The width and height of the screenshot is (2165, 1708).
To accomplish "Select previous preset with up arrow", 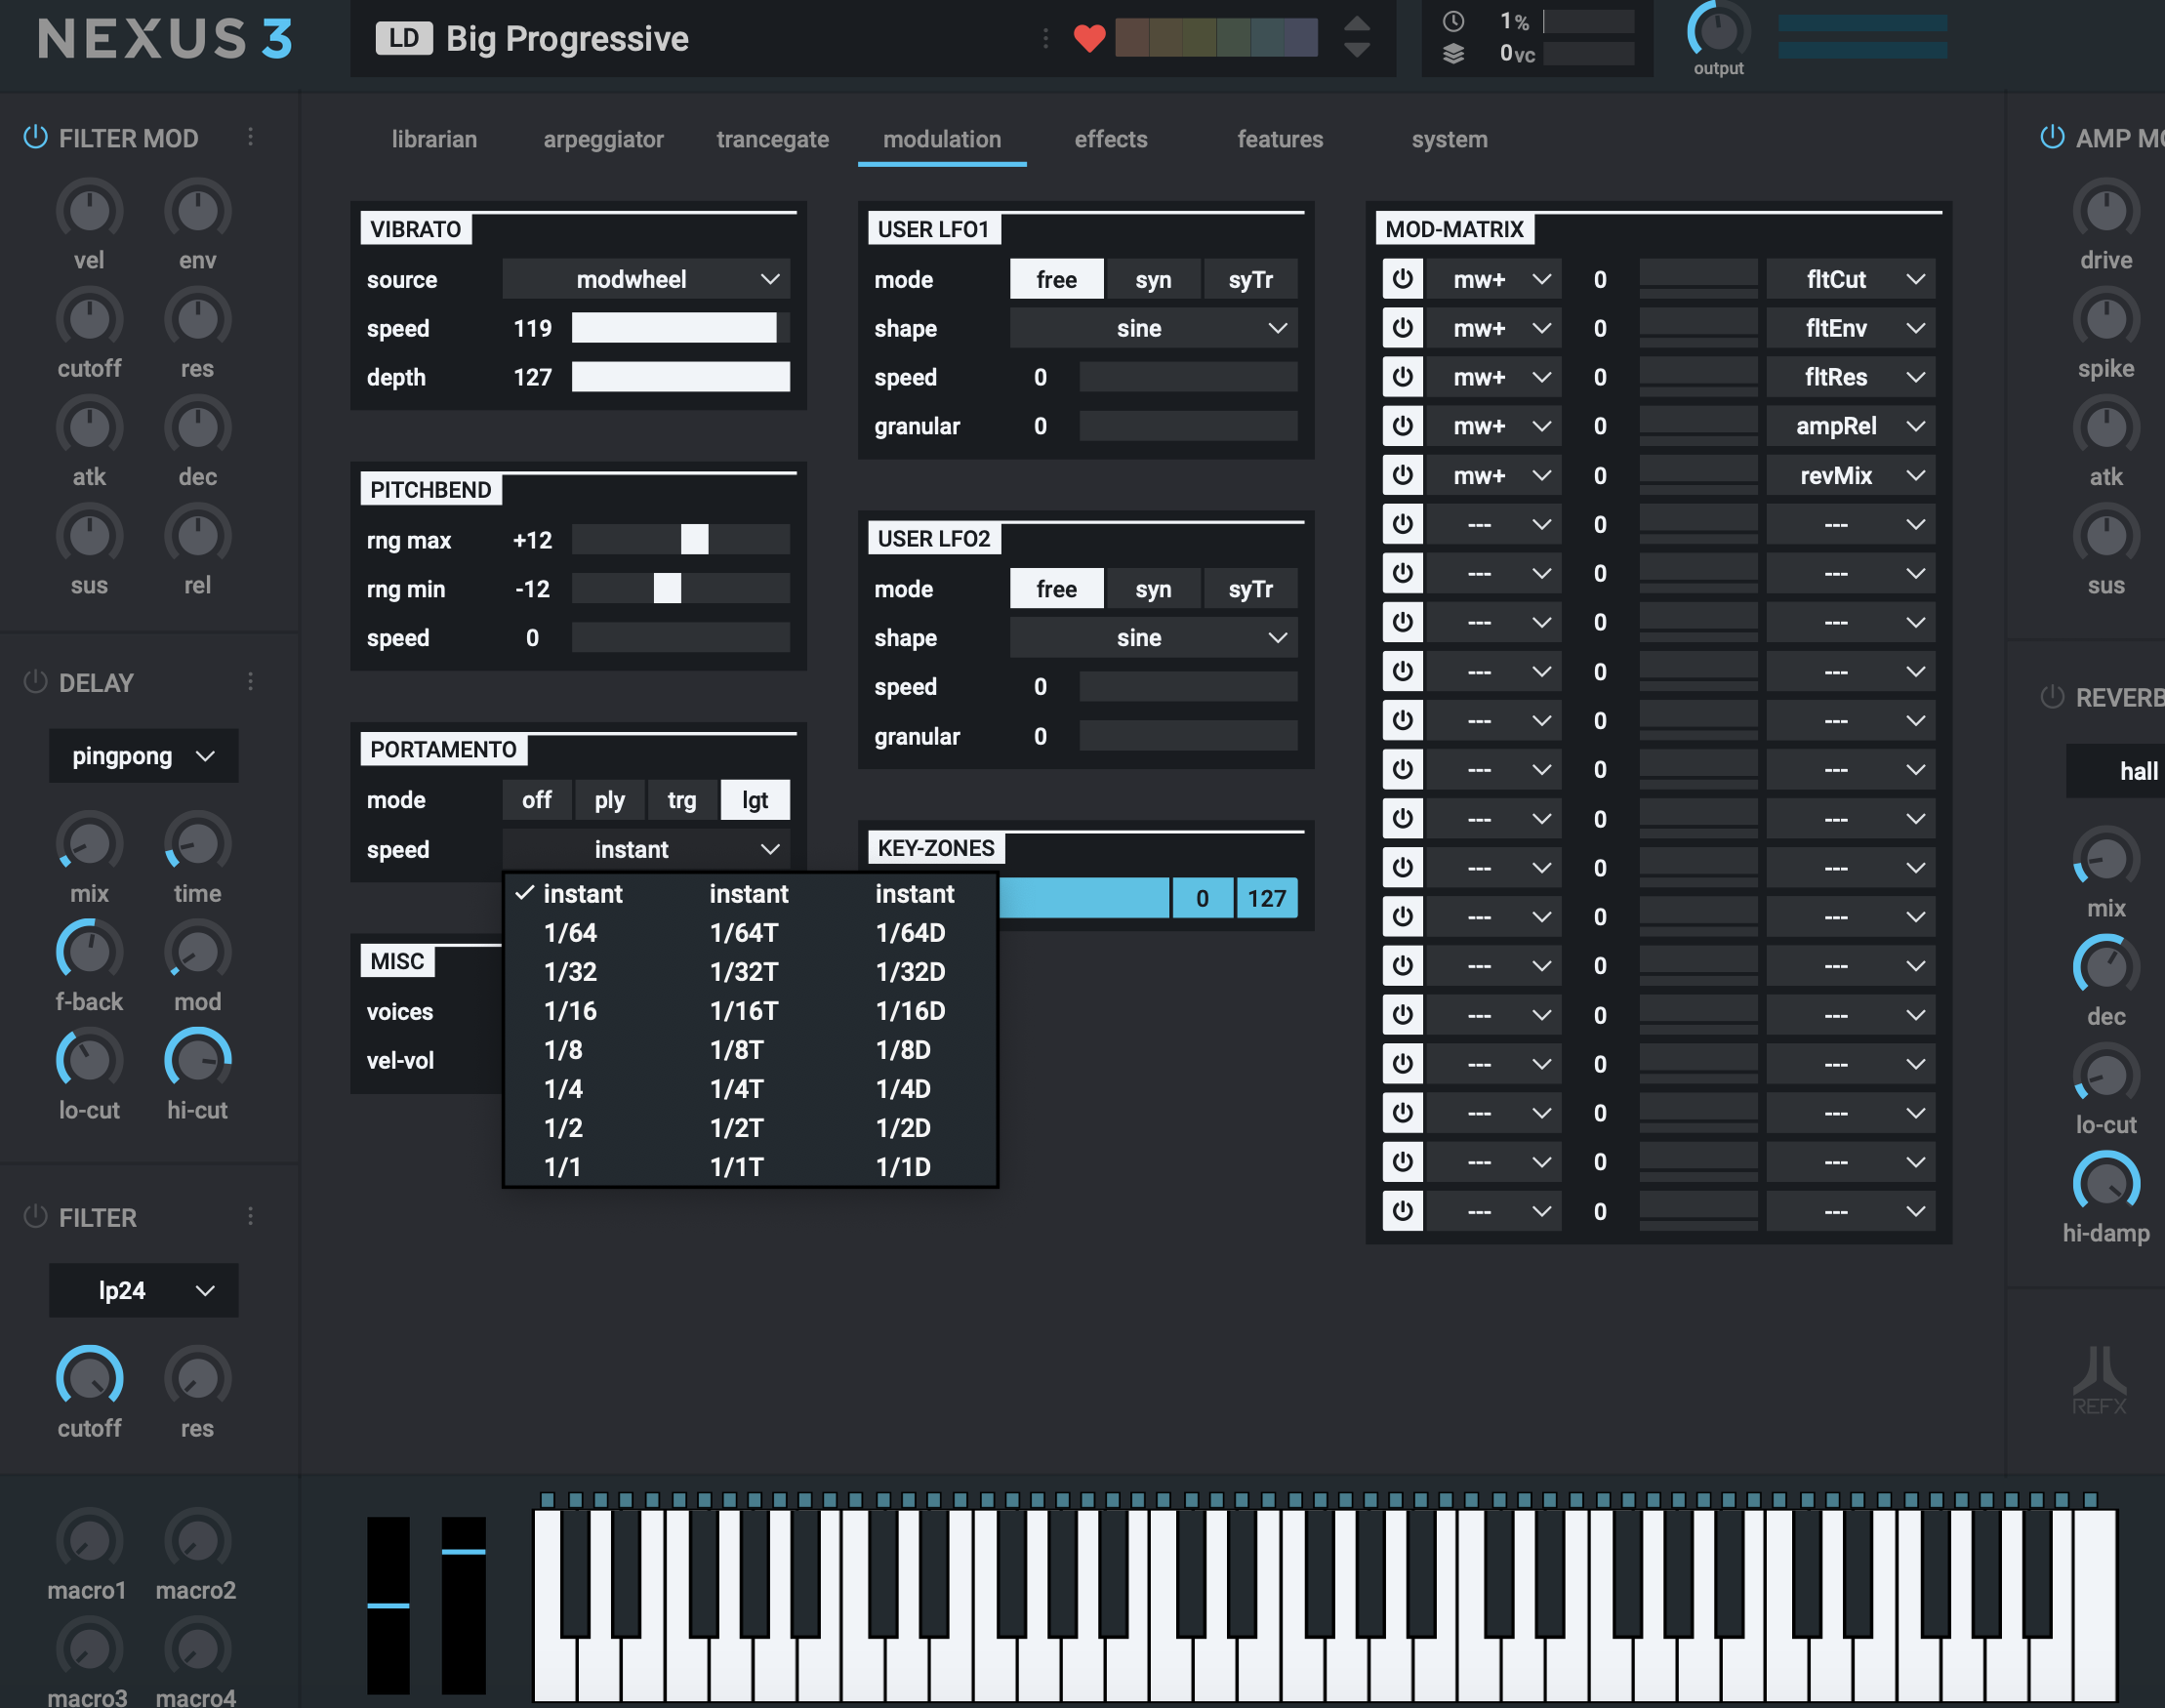I will click(1357, 24).
